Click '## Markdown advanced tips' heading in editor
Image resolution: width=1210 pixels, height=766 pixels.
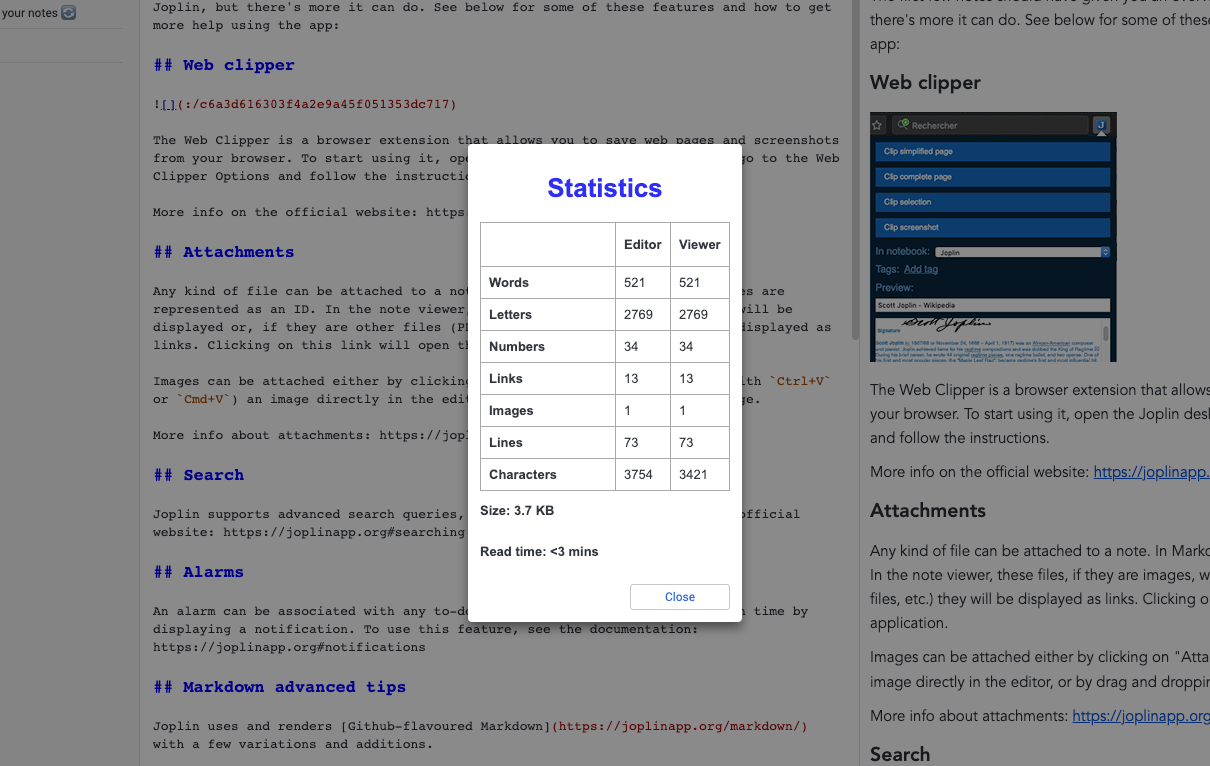click(280, 687)
